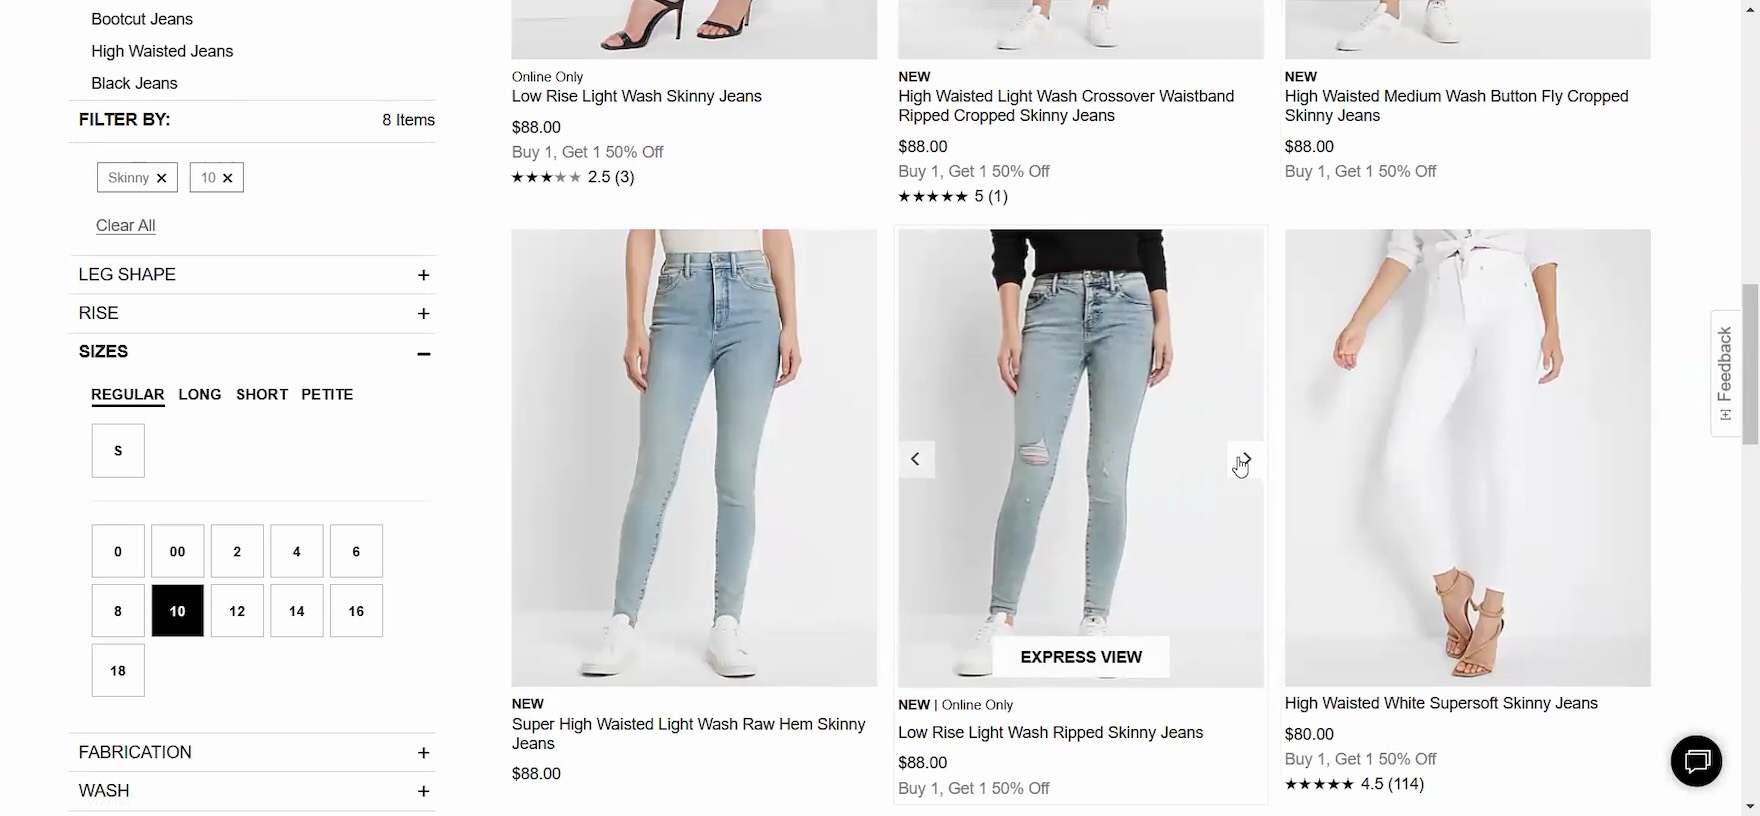
Task: Open the High Waisted Jeans category link
Action: tap(162, 51)
